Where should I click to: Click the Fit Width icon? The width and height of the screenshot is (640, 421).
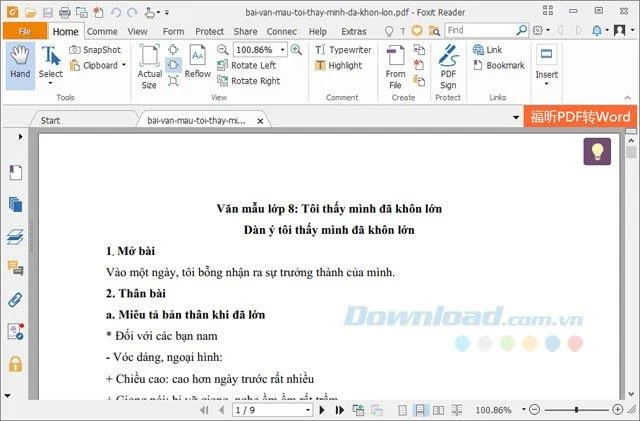coord(173,65)
